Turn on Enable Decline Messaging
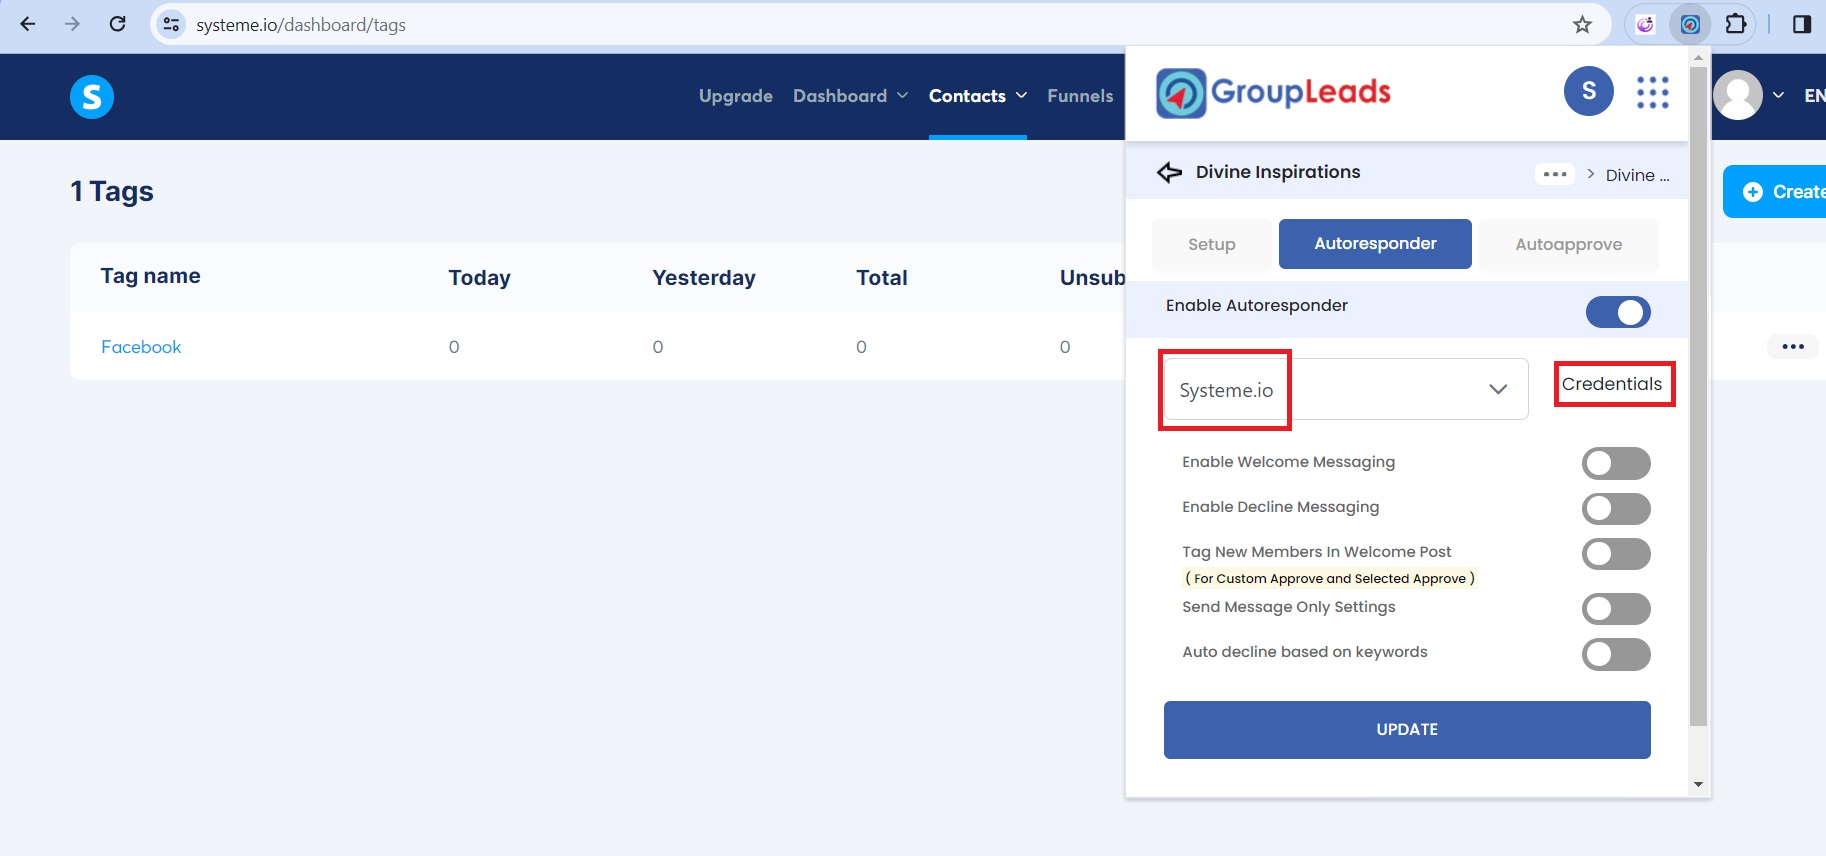This screenshot has height=856, width=1826. coord(1616,508)
